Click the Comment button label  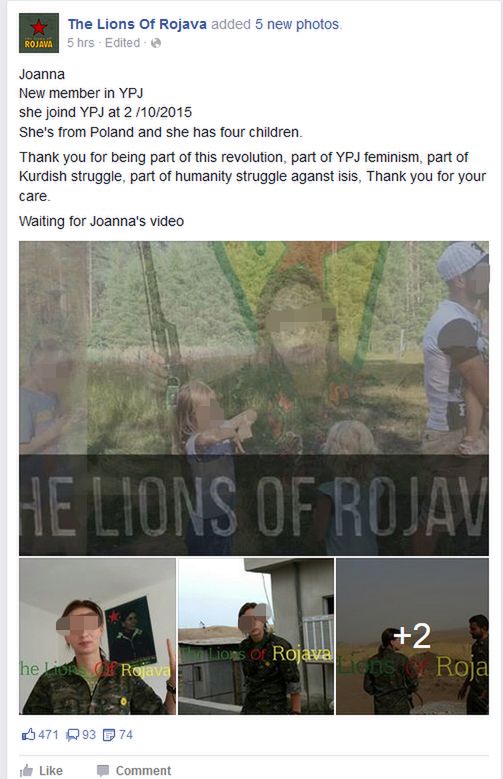tap(143, 771)
